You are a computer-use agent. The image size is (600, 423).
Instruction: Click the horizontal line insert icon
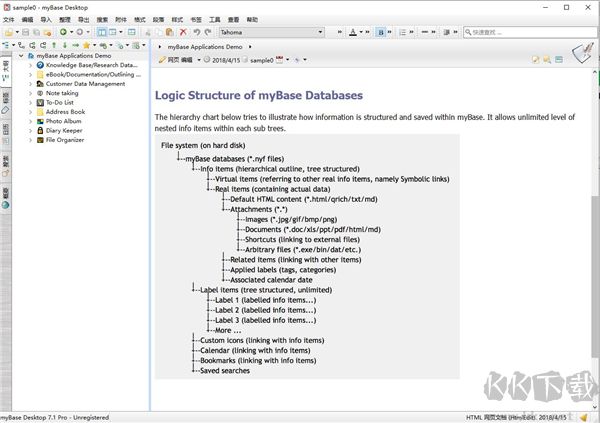pos(425,32)
